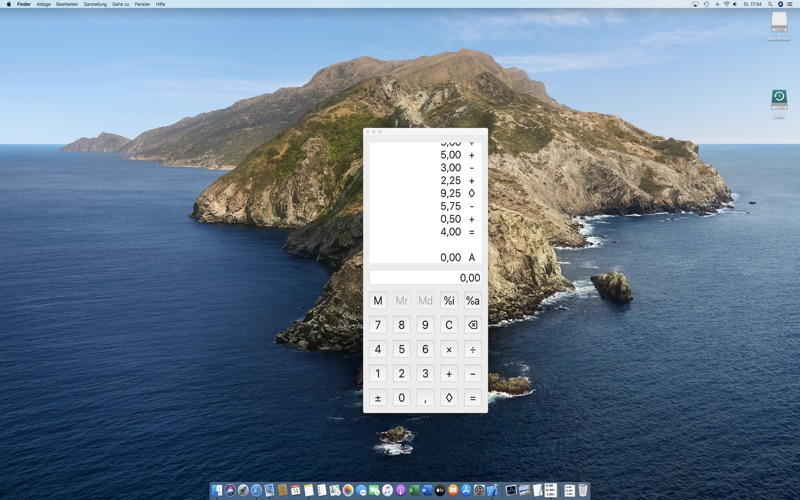Open the Hilfe menu
Screen dimensions: 800x500
[x=160, y=4]
